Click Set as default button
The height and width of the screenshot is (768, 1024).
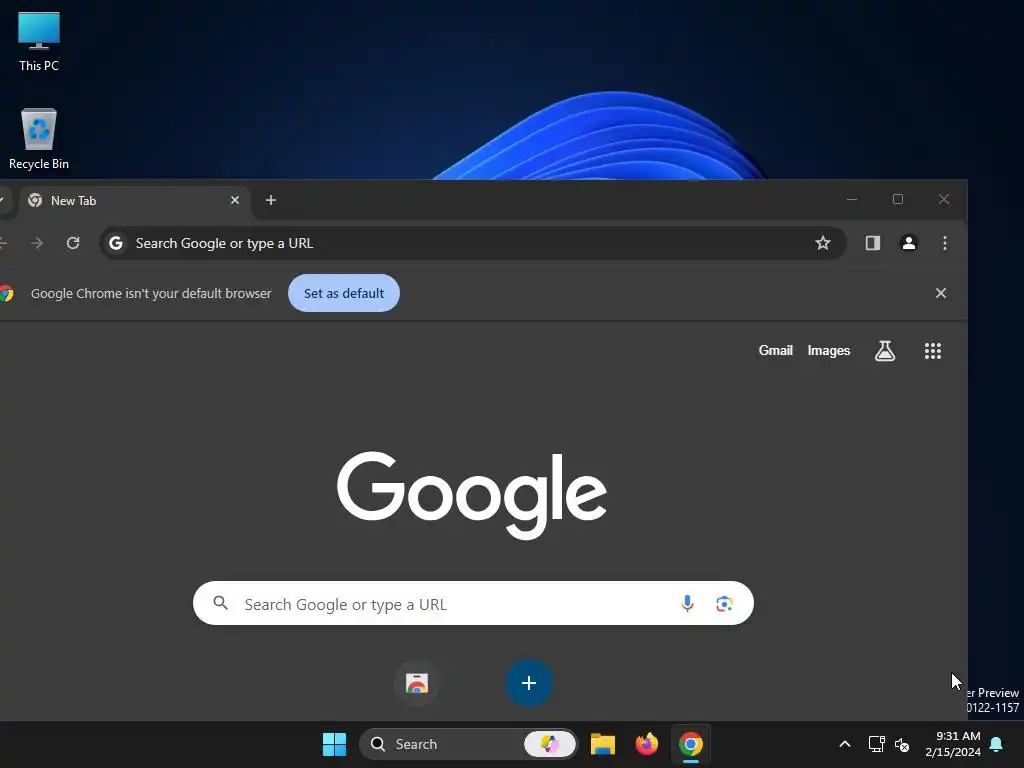[344, 293]
